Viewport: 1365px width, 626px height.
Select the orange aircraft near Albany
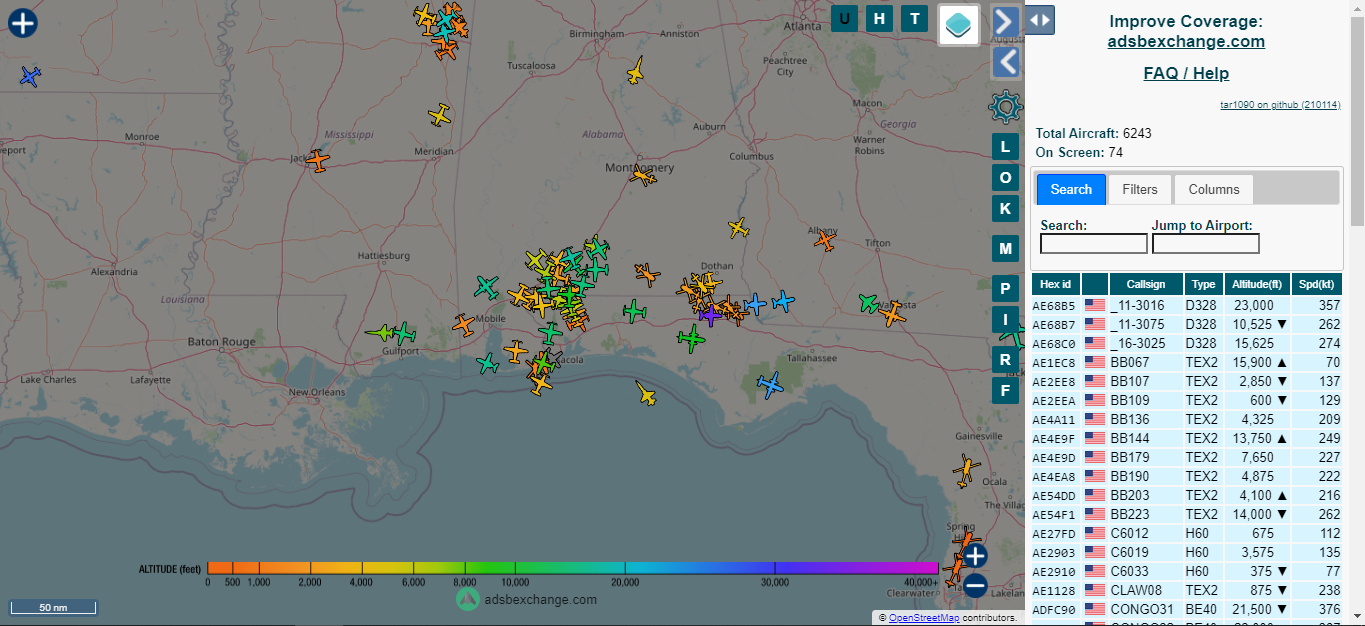click(x=824, y=239)
